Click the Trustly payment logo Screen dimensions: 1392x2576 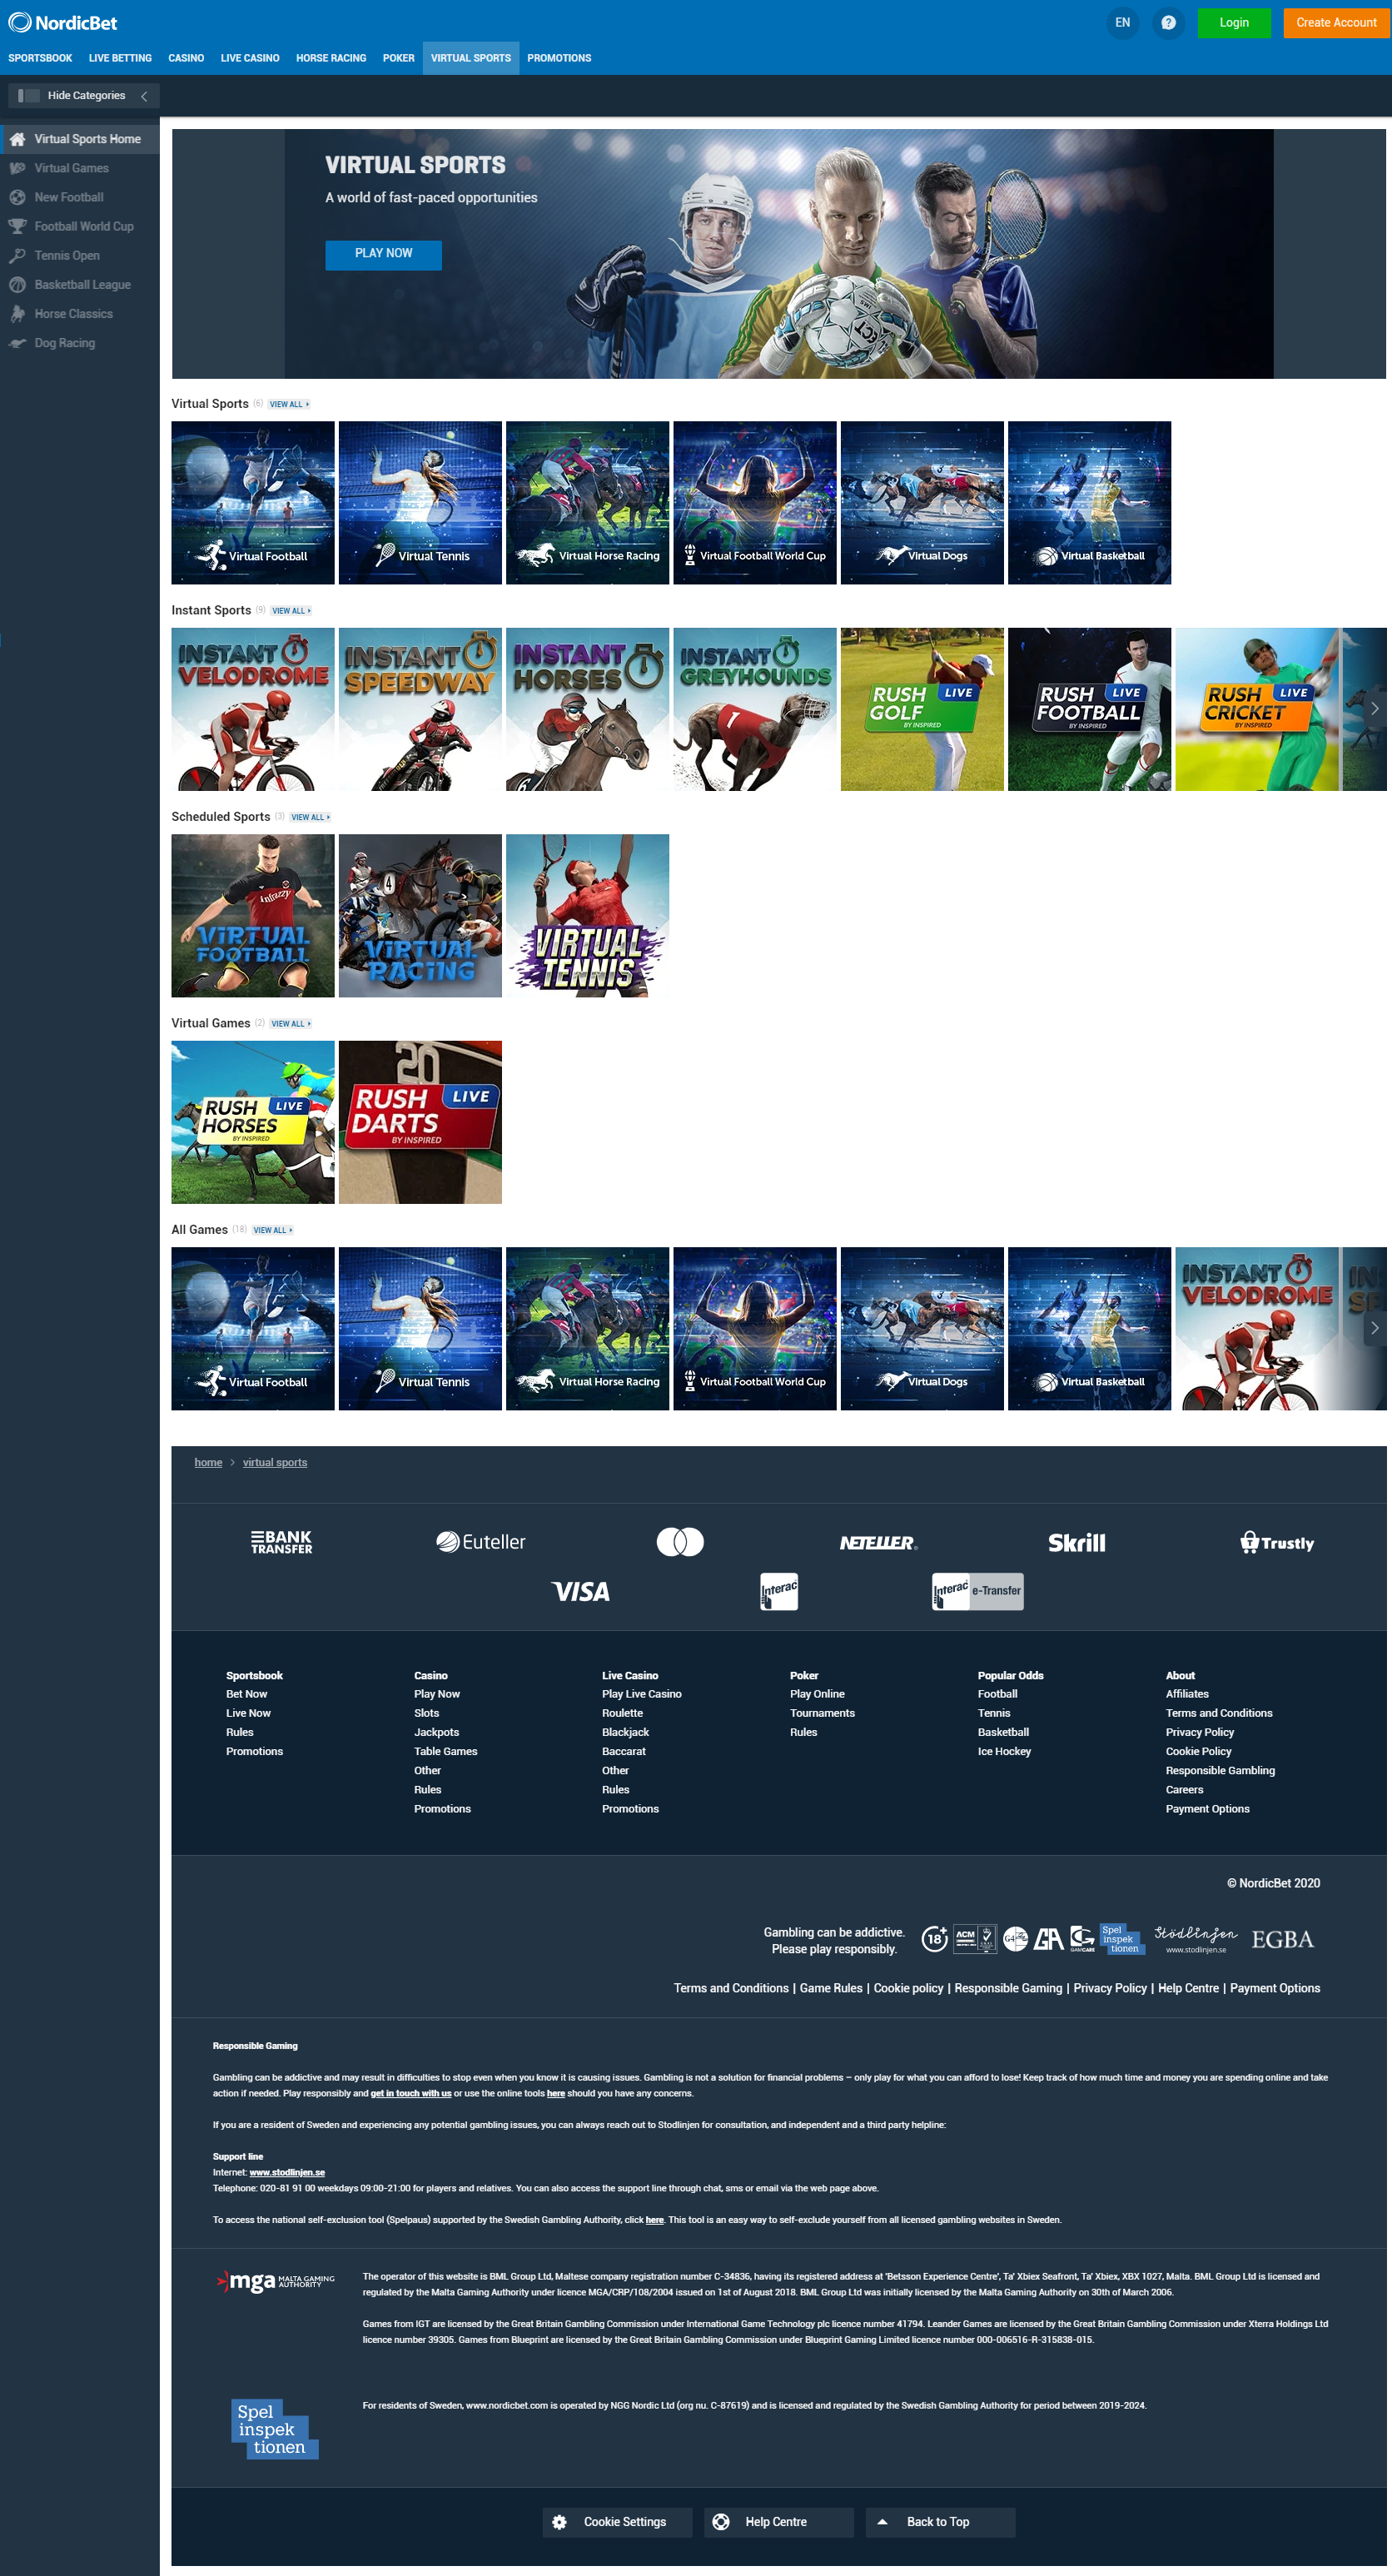pos(1277,1542)
